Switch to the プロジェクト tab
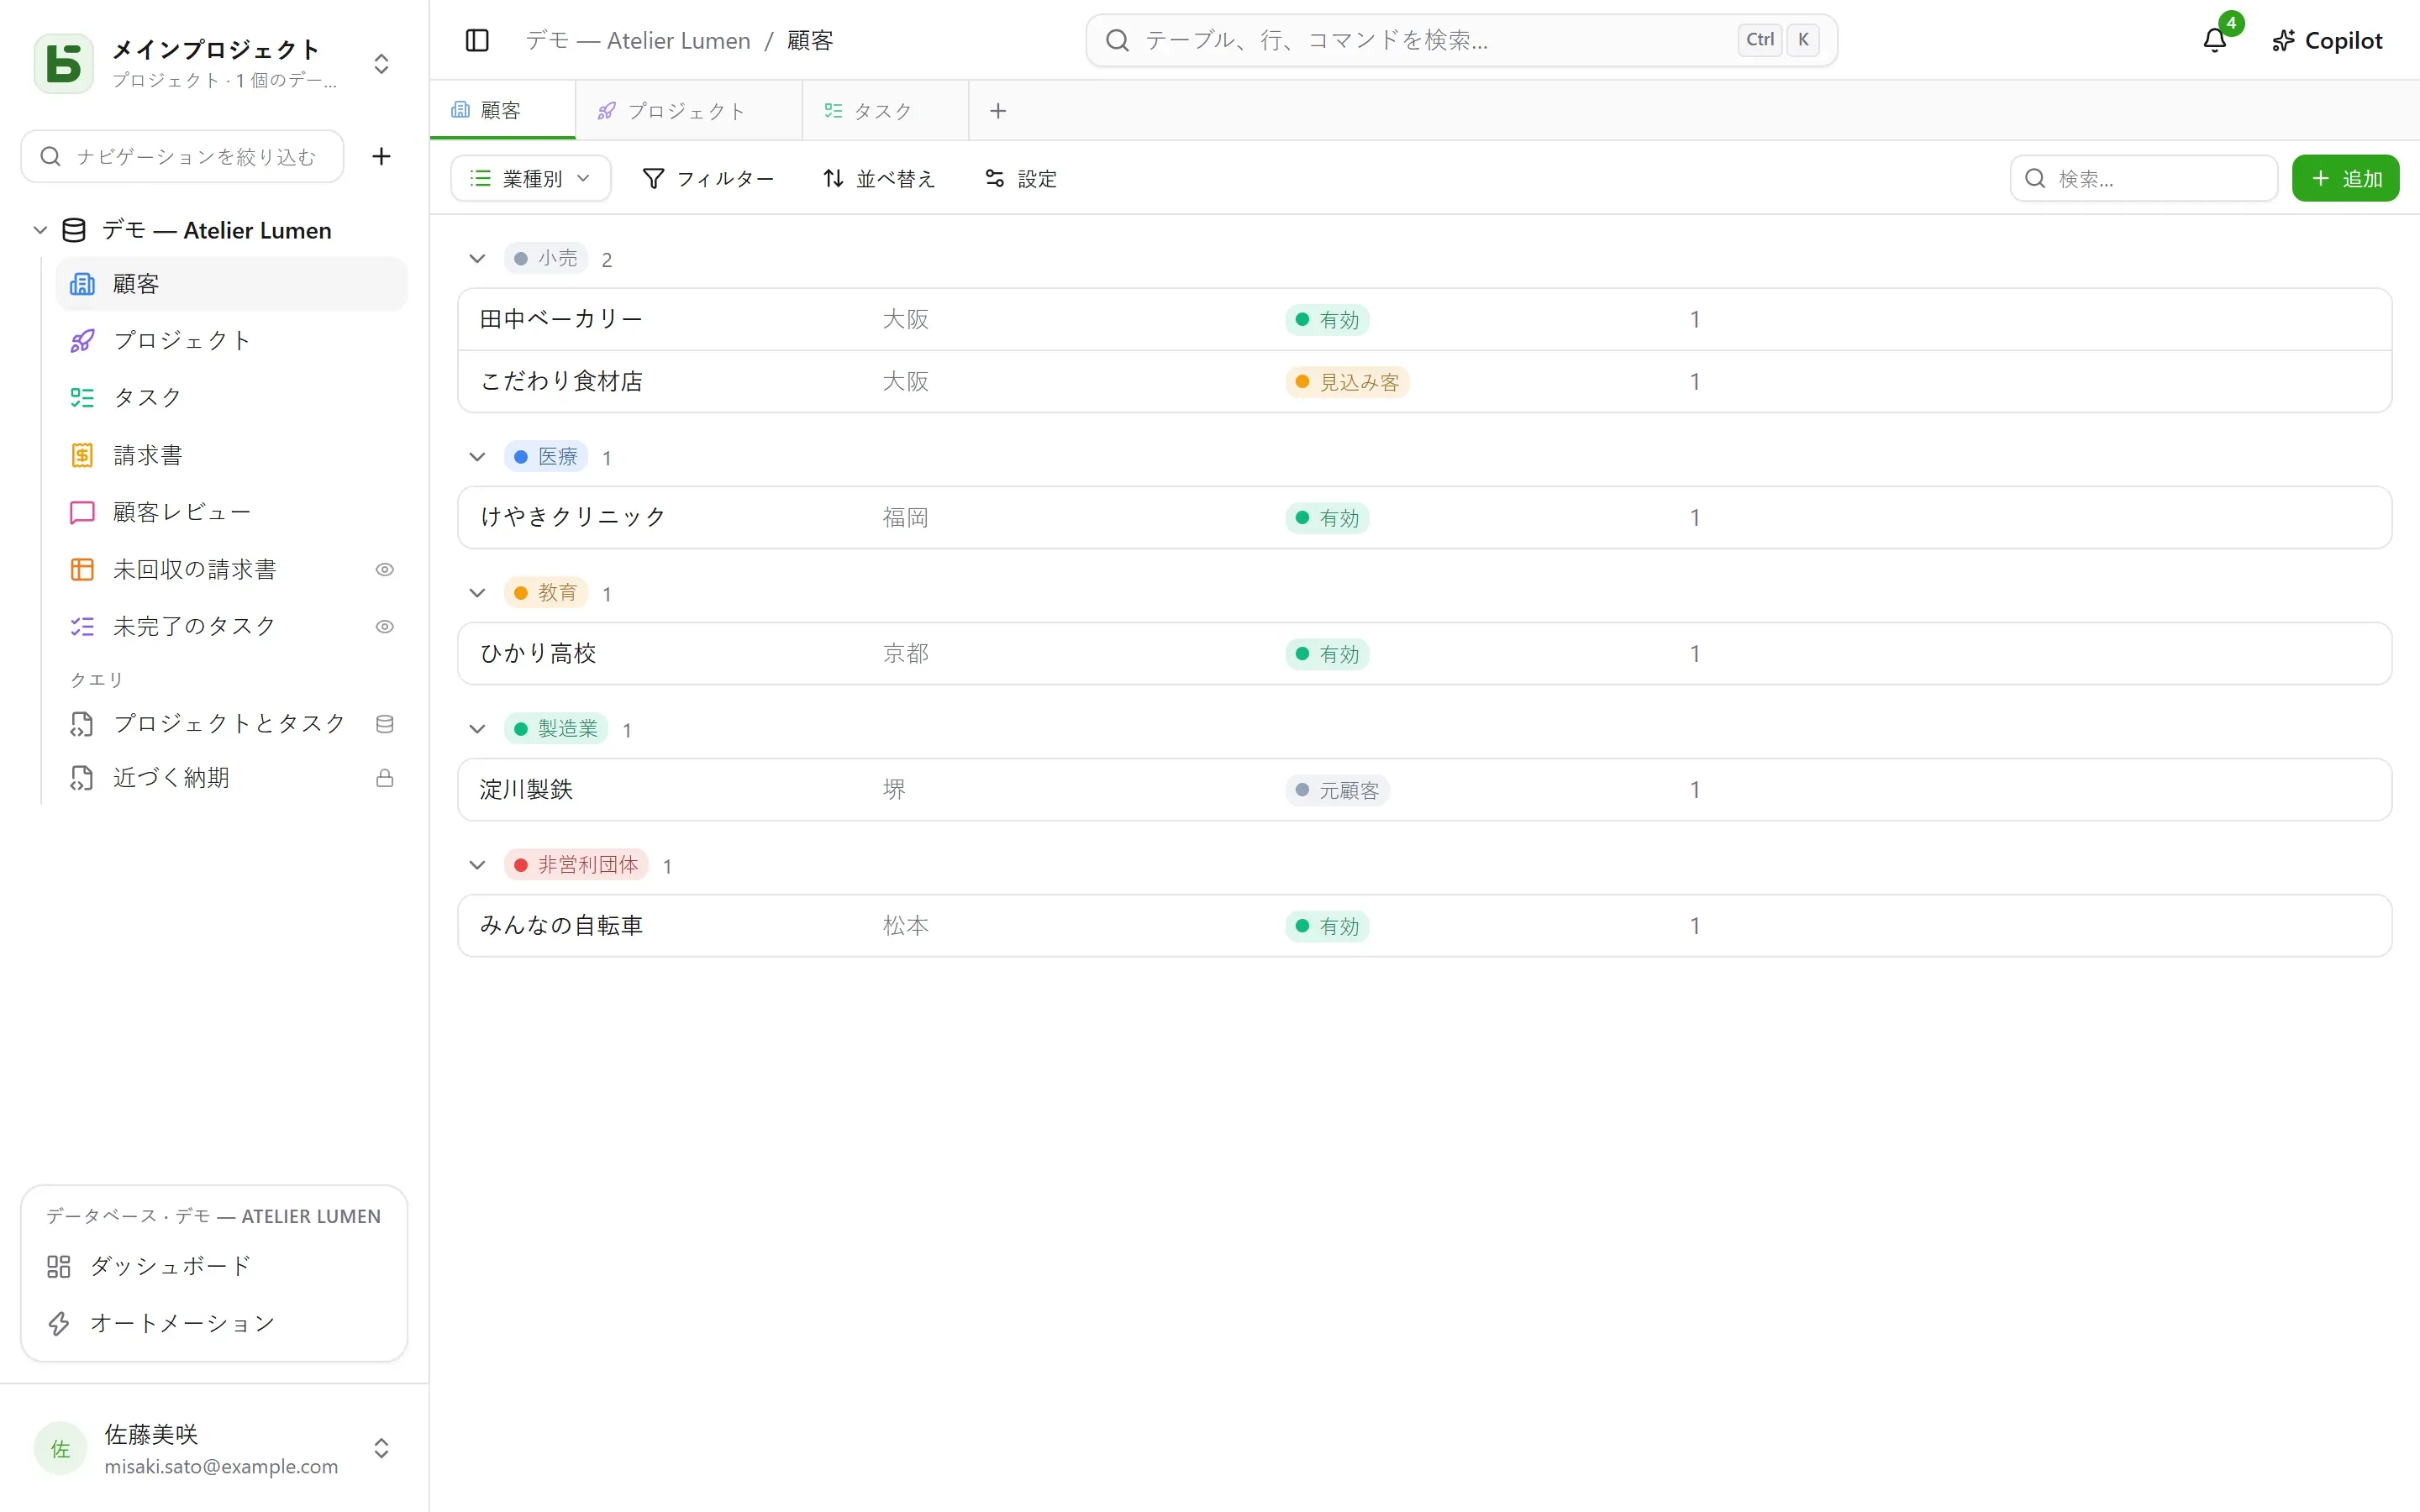This screenshot has width=2420, height=1512. click(688, 111)
